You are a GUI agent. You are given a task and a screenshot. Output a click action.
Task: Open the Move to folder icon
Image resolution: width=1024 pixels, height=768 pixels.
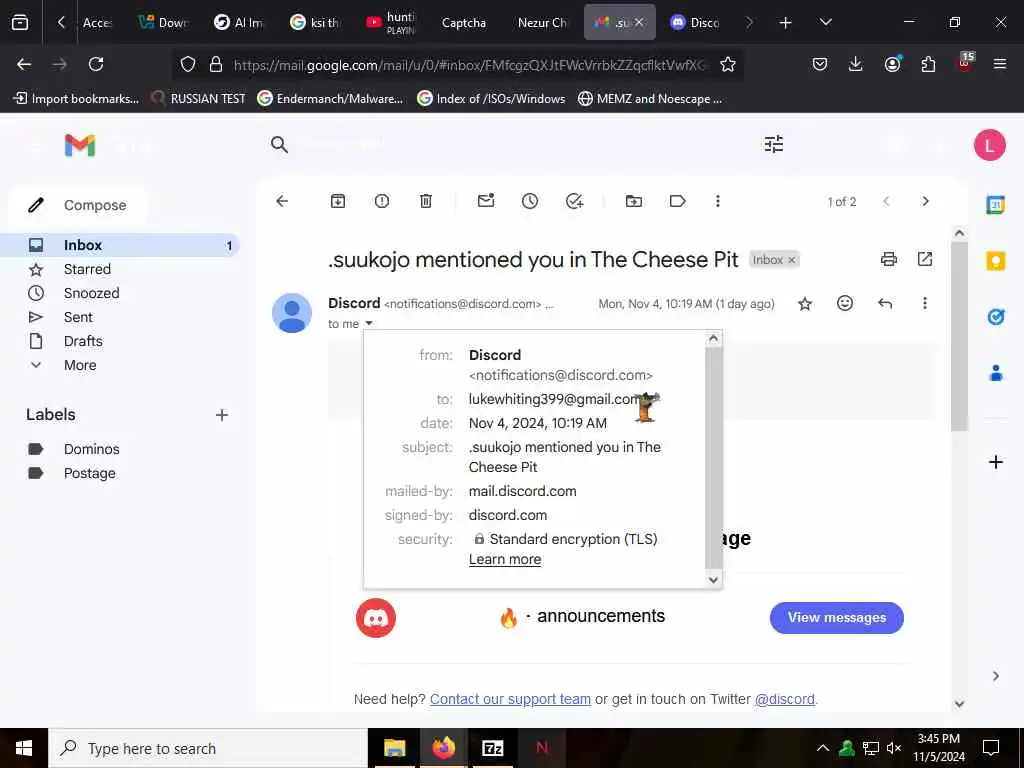[633, 201]
